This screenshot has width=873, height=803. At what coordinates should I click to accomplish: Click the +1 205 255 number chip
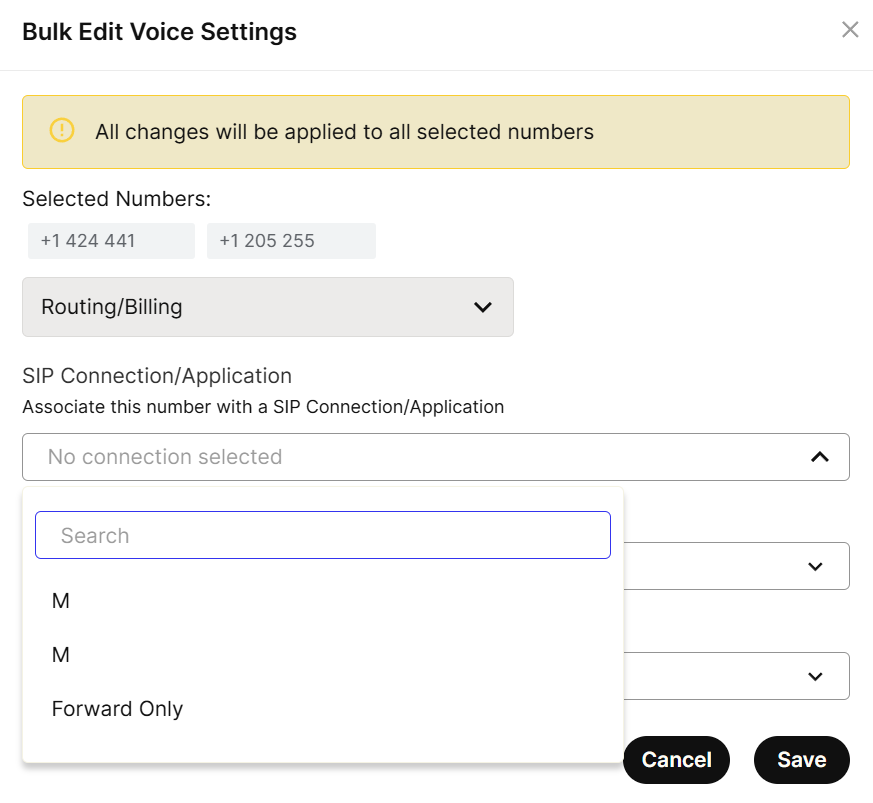click(291, 241)
